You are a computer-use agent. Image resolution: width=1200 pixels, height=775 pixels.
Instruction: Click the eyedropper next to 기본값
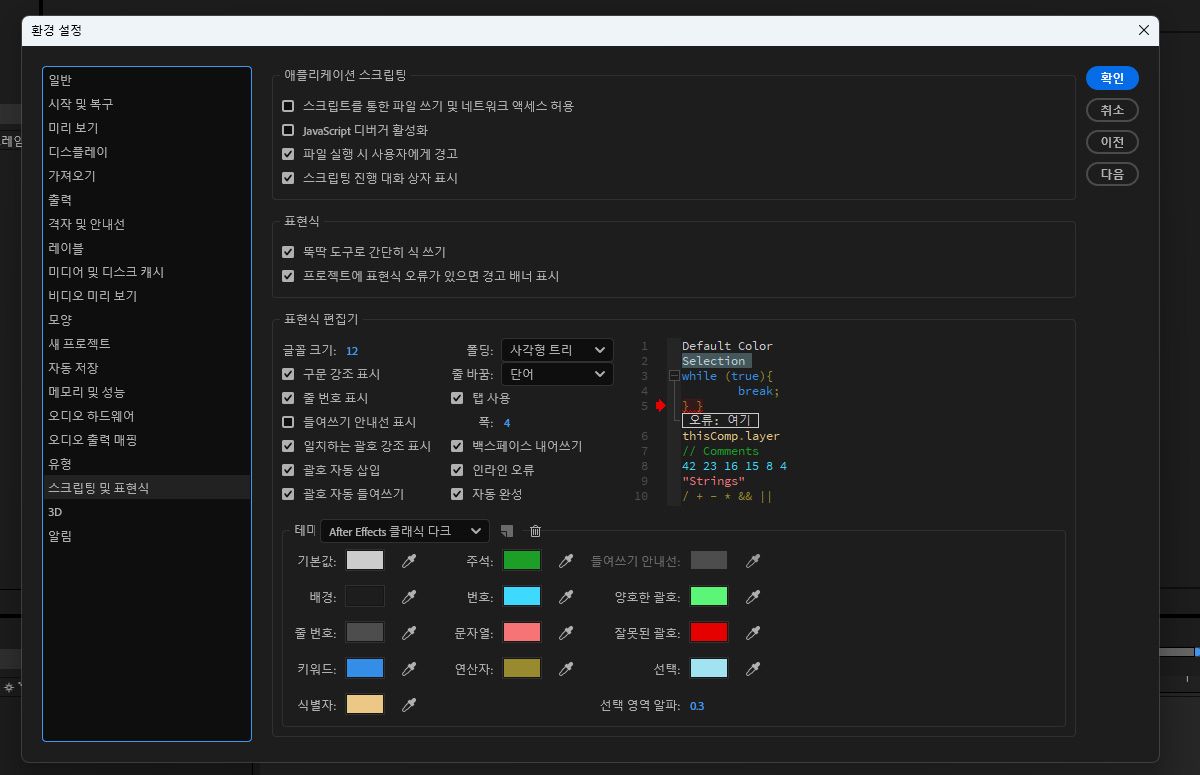click(409, 560)
